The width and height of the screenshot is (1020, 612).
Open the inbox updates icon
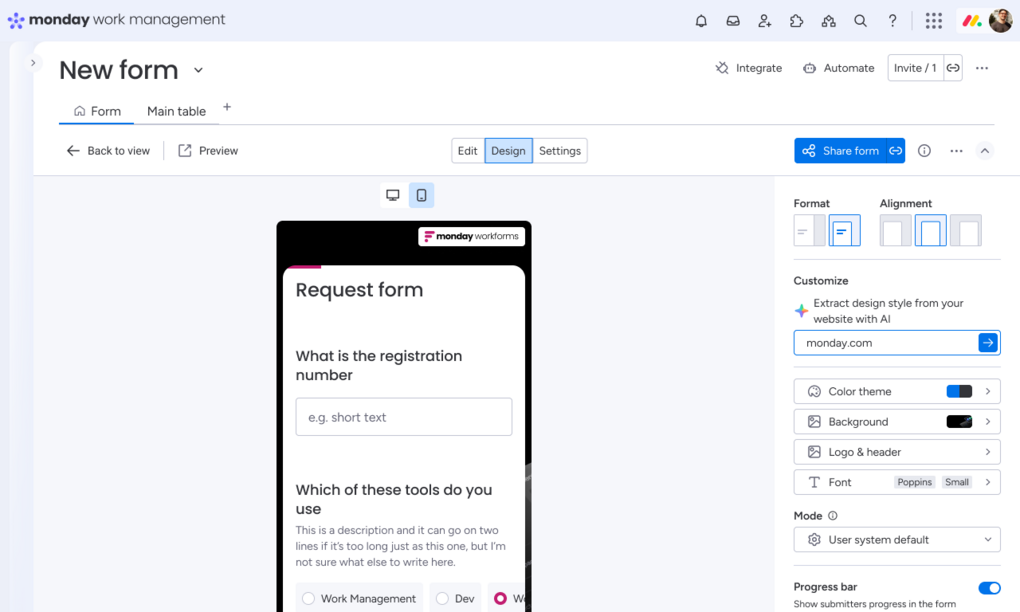click(733, 20)
